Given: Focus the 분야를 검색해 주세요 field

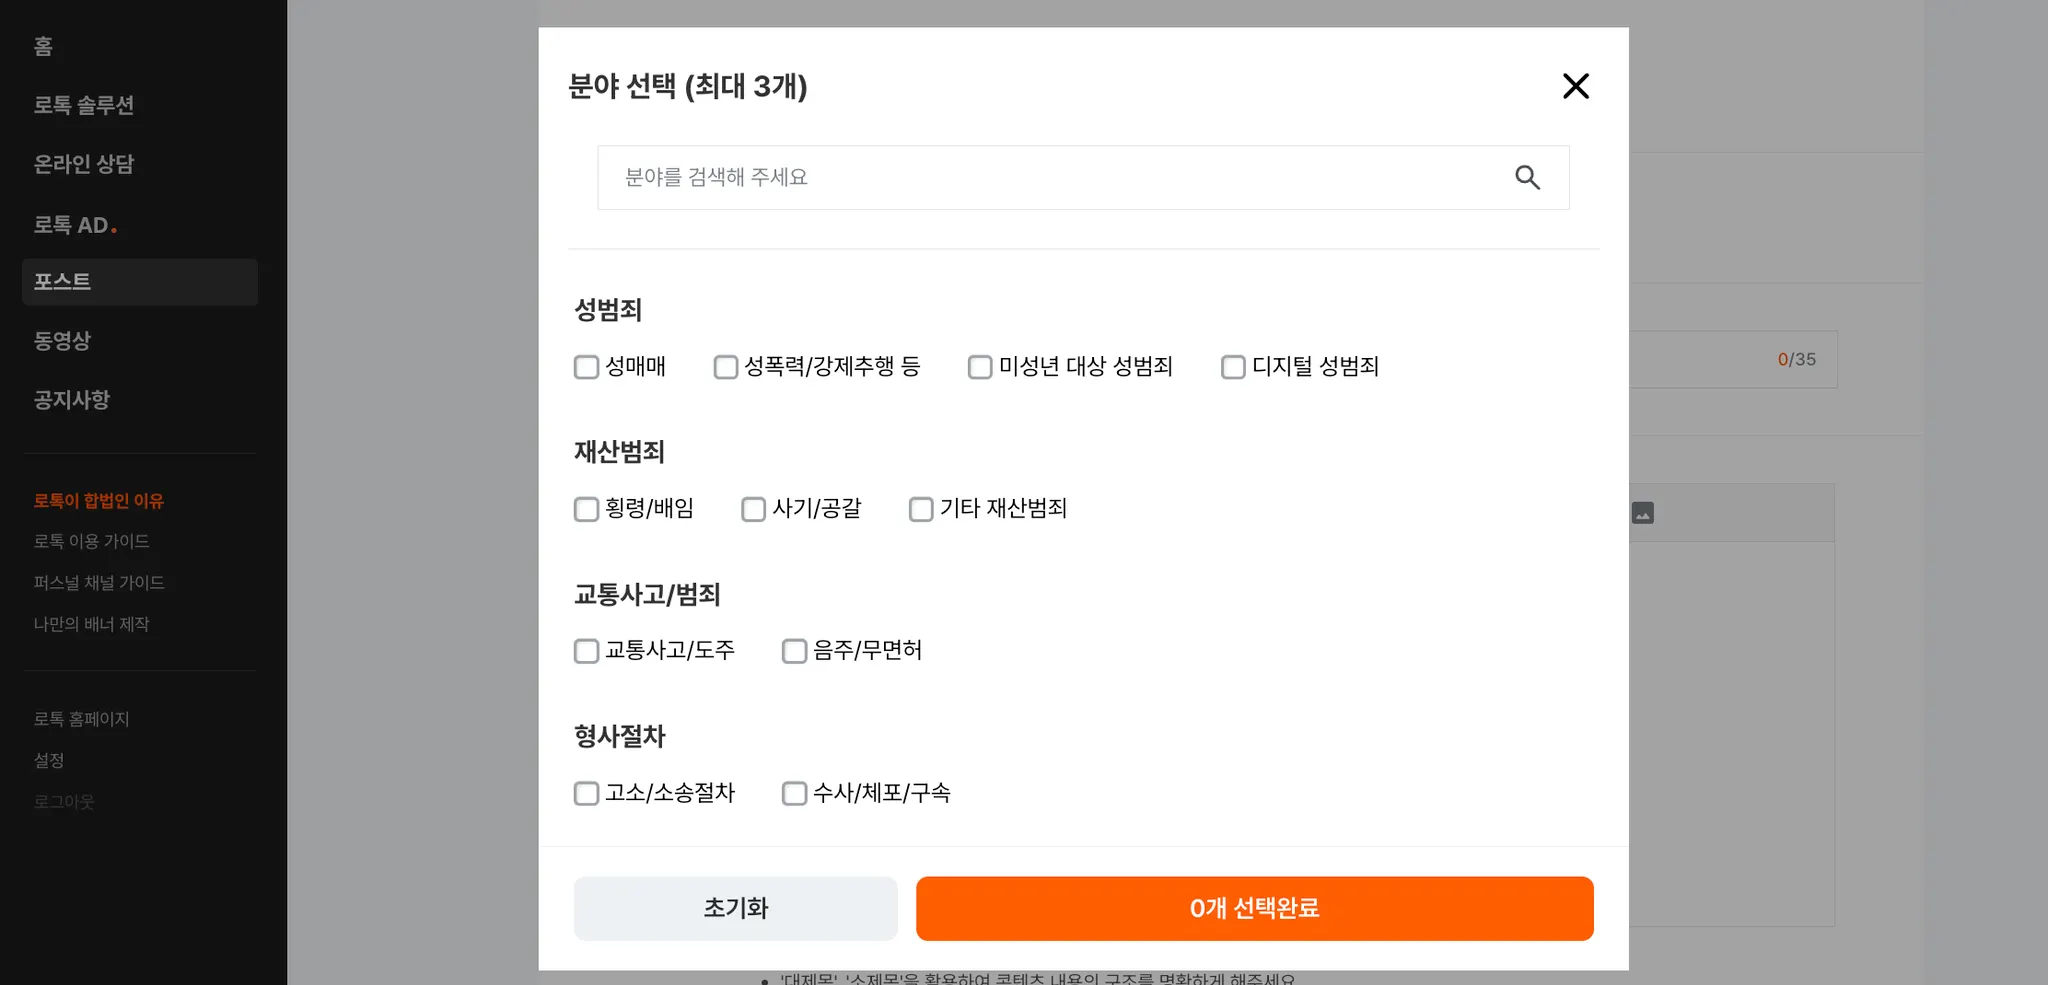Looking at the screenshot, I should click(x=1050, y=178).
